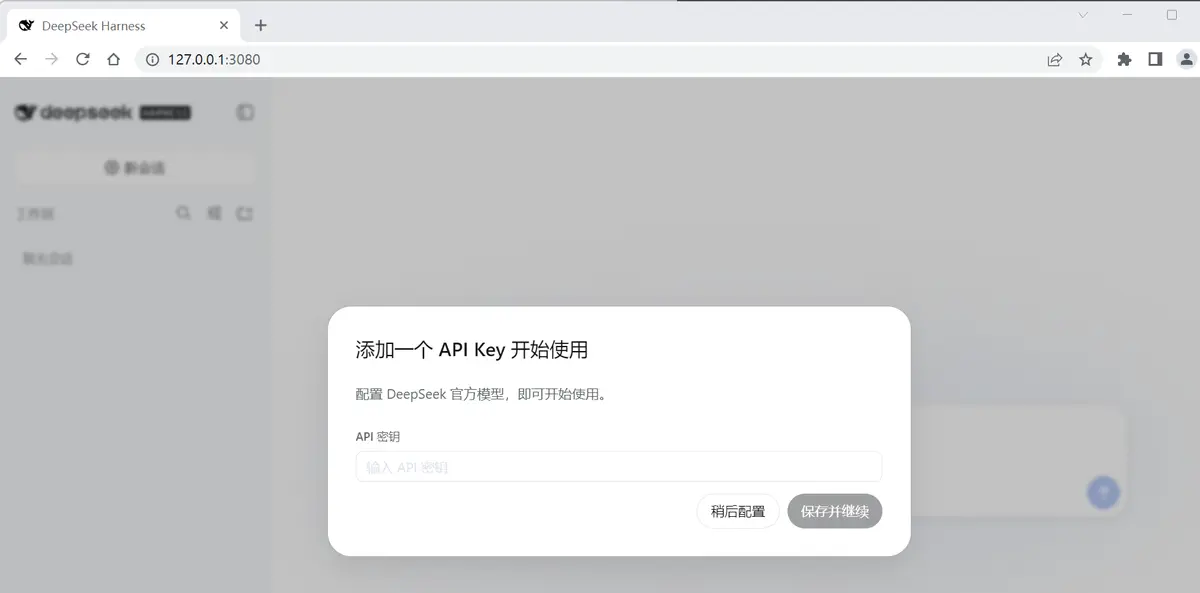The image size is (1200, 593).
Task: Click the forward navigation arrow
Action: (52, 59)
